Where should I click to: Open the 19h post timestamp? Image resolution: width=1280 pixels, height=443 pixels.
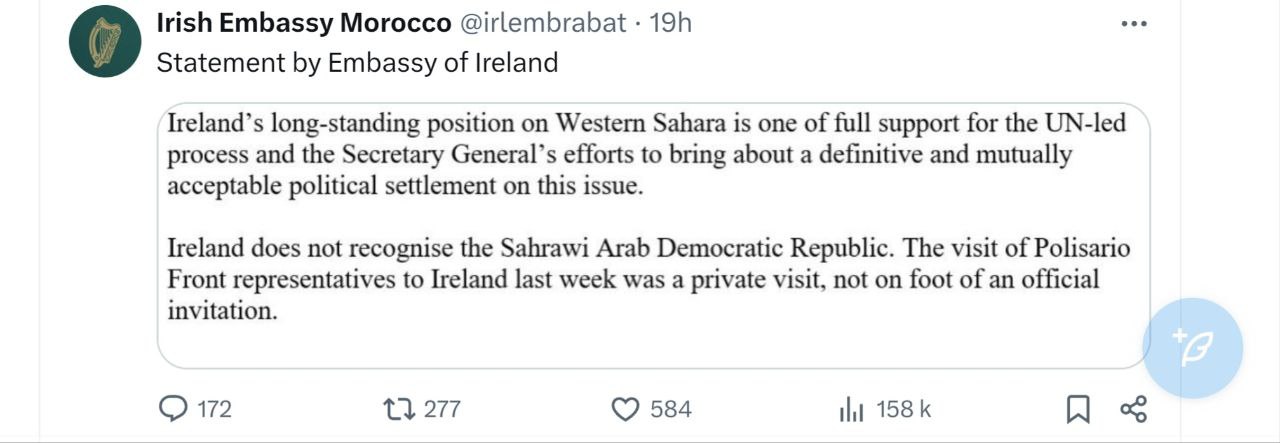670,22
